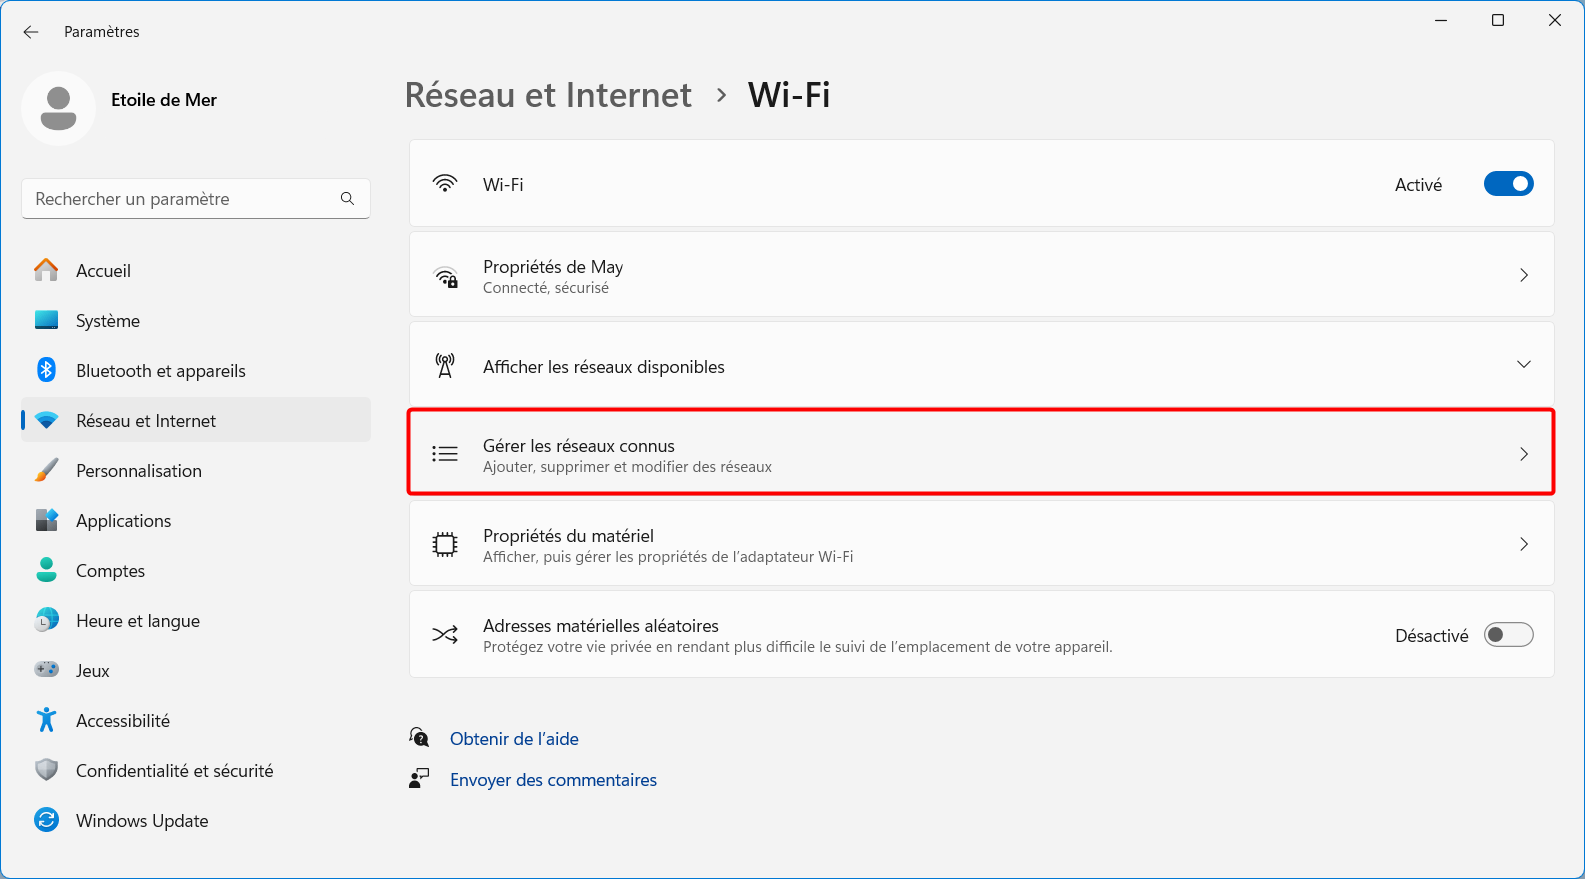Click the search magnifier icon
This screenshot has height=879, width=1585.
click(347, 199)
